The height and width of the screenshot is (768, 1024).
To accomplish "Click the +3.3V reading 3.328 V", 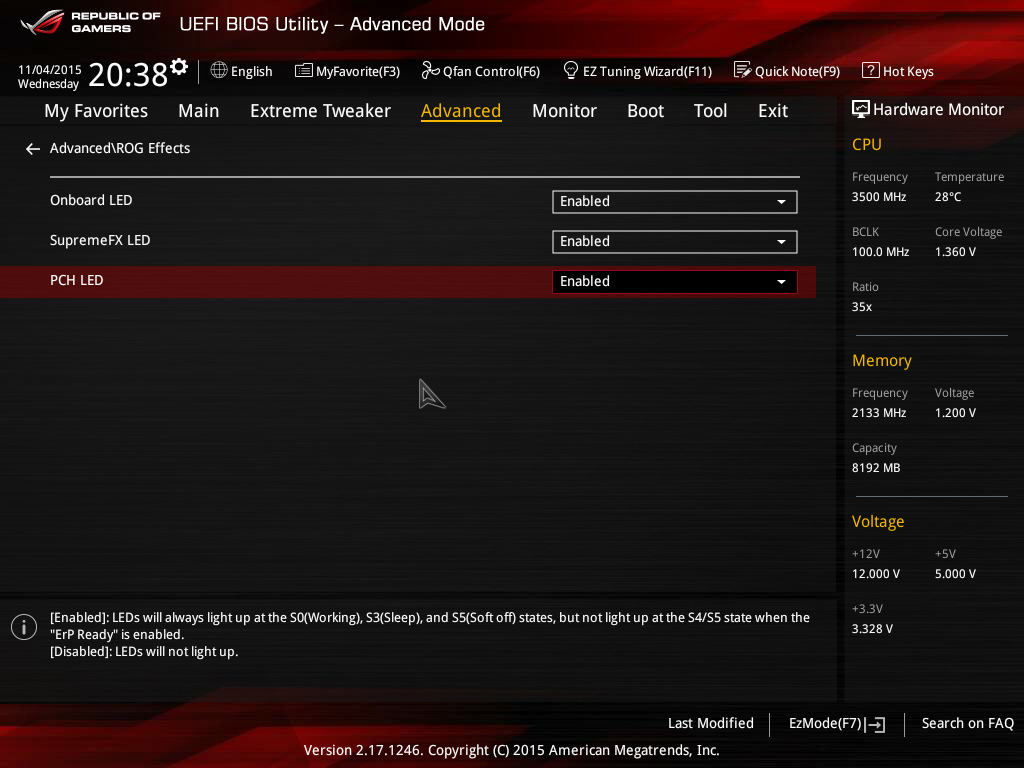I will tap(872, 628).
